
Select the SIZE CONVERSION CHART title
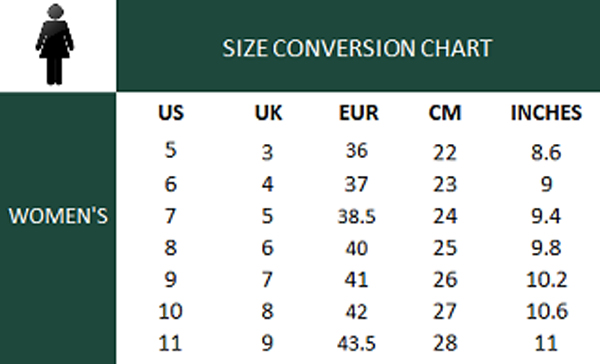357,48
